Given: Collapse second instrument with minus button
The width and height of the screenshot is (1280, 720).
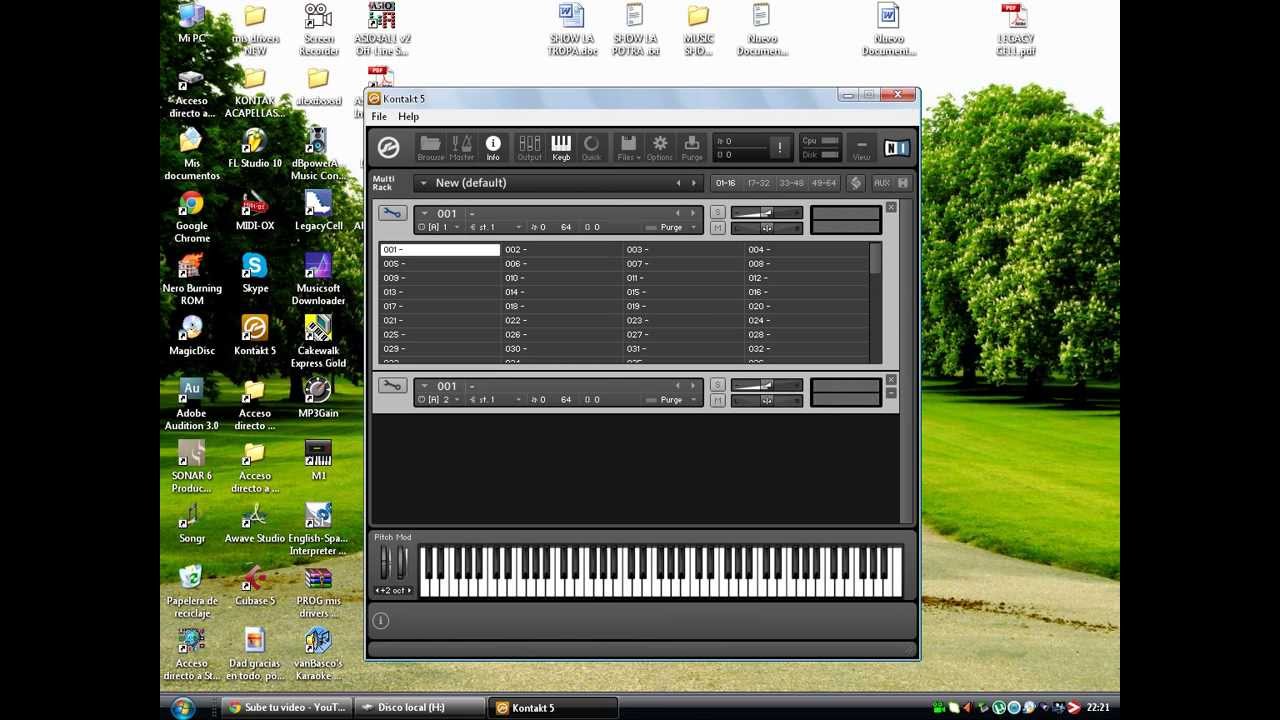Looking at the screenshot, I should 891,392.
